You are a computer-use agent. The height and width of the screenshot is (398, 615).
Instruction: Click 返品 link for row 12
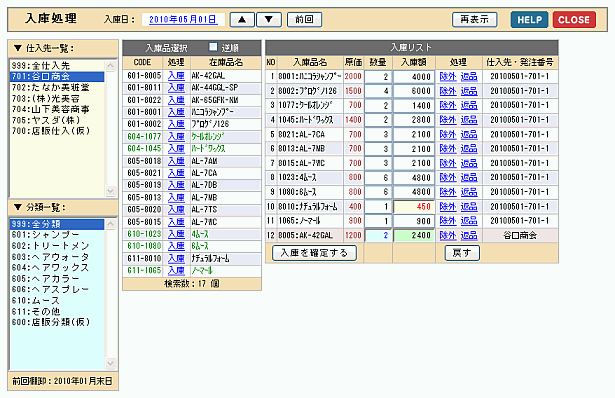(x=469, y=235)
